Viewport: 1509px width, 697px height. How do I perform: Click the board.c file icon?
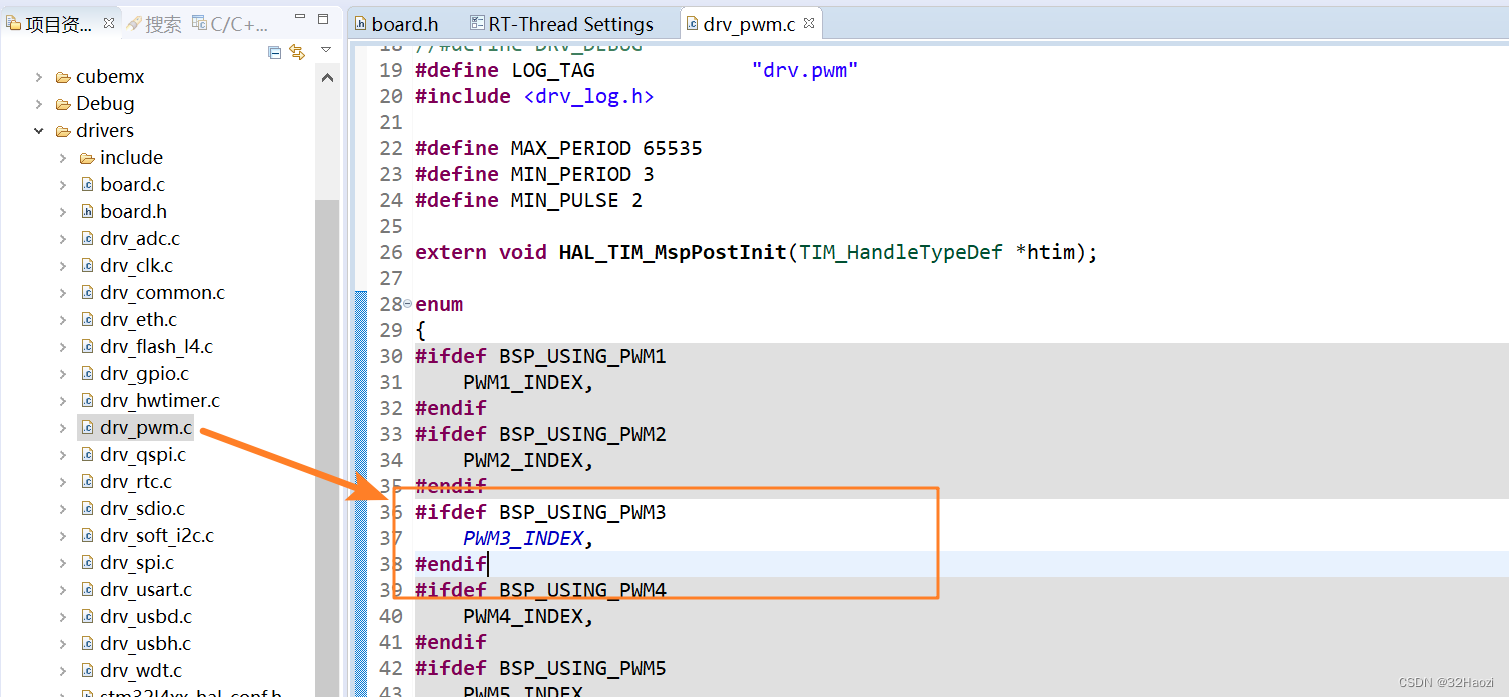tap(88, 184)
